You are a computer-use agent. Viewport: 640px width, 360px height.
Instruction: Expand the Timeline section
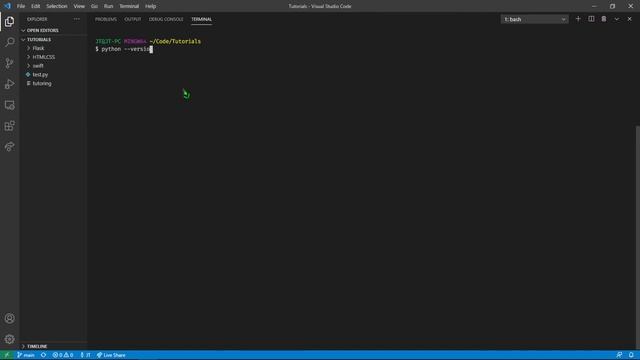[x=53, y=346]
